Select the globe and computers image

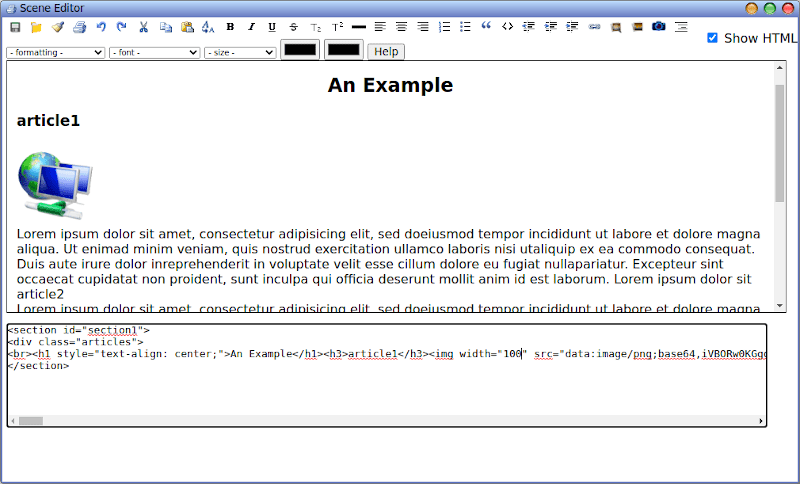pyautogui.click(x=55, y=185)
